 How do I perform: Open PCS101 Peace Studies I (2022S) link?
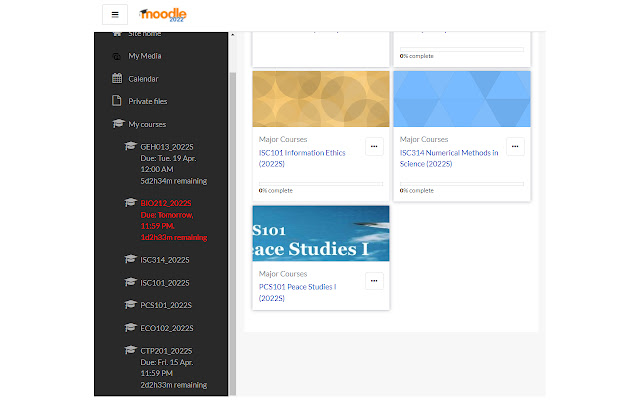[298, 293]
